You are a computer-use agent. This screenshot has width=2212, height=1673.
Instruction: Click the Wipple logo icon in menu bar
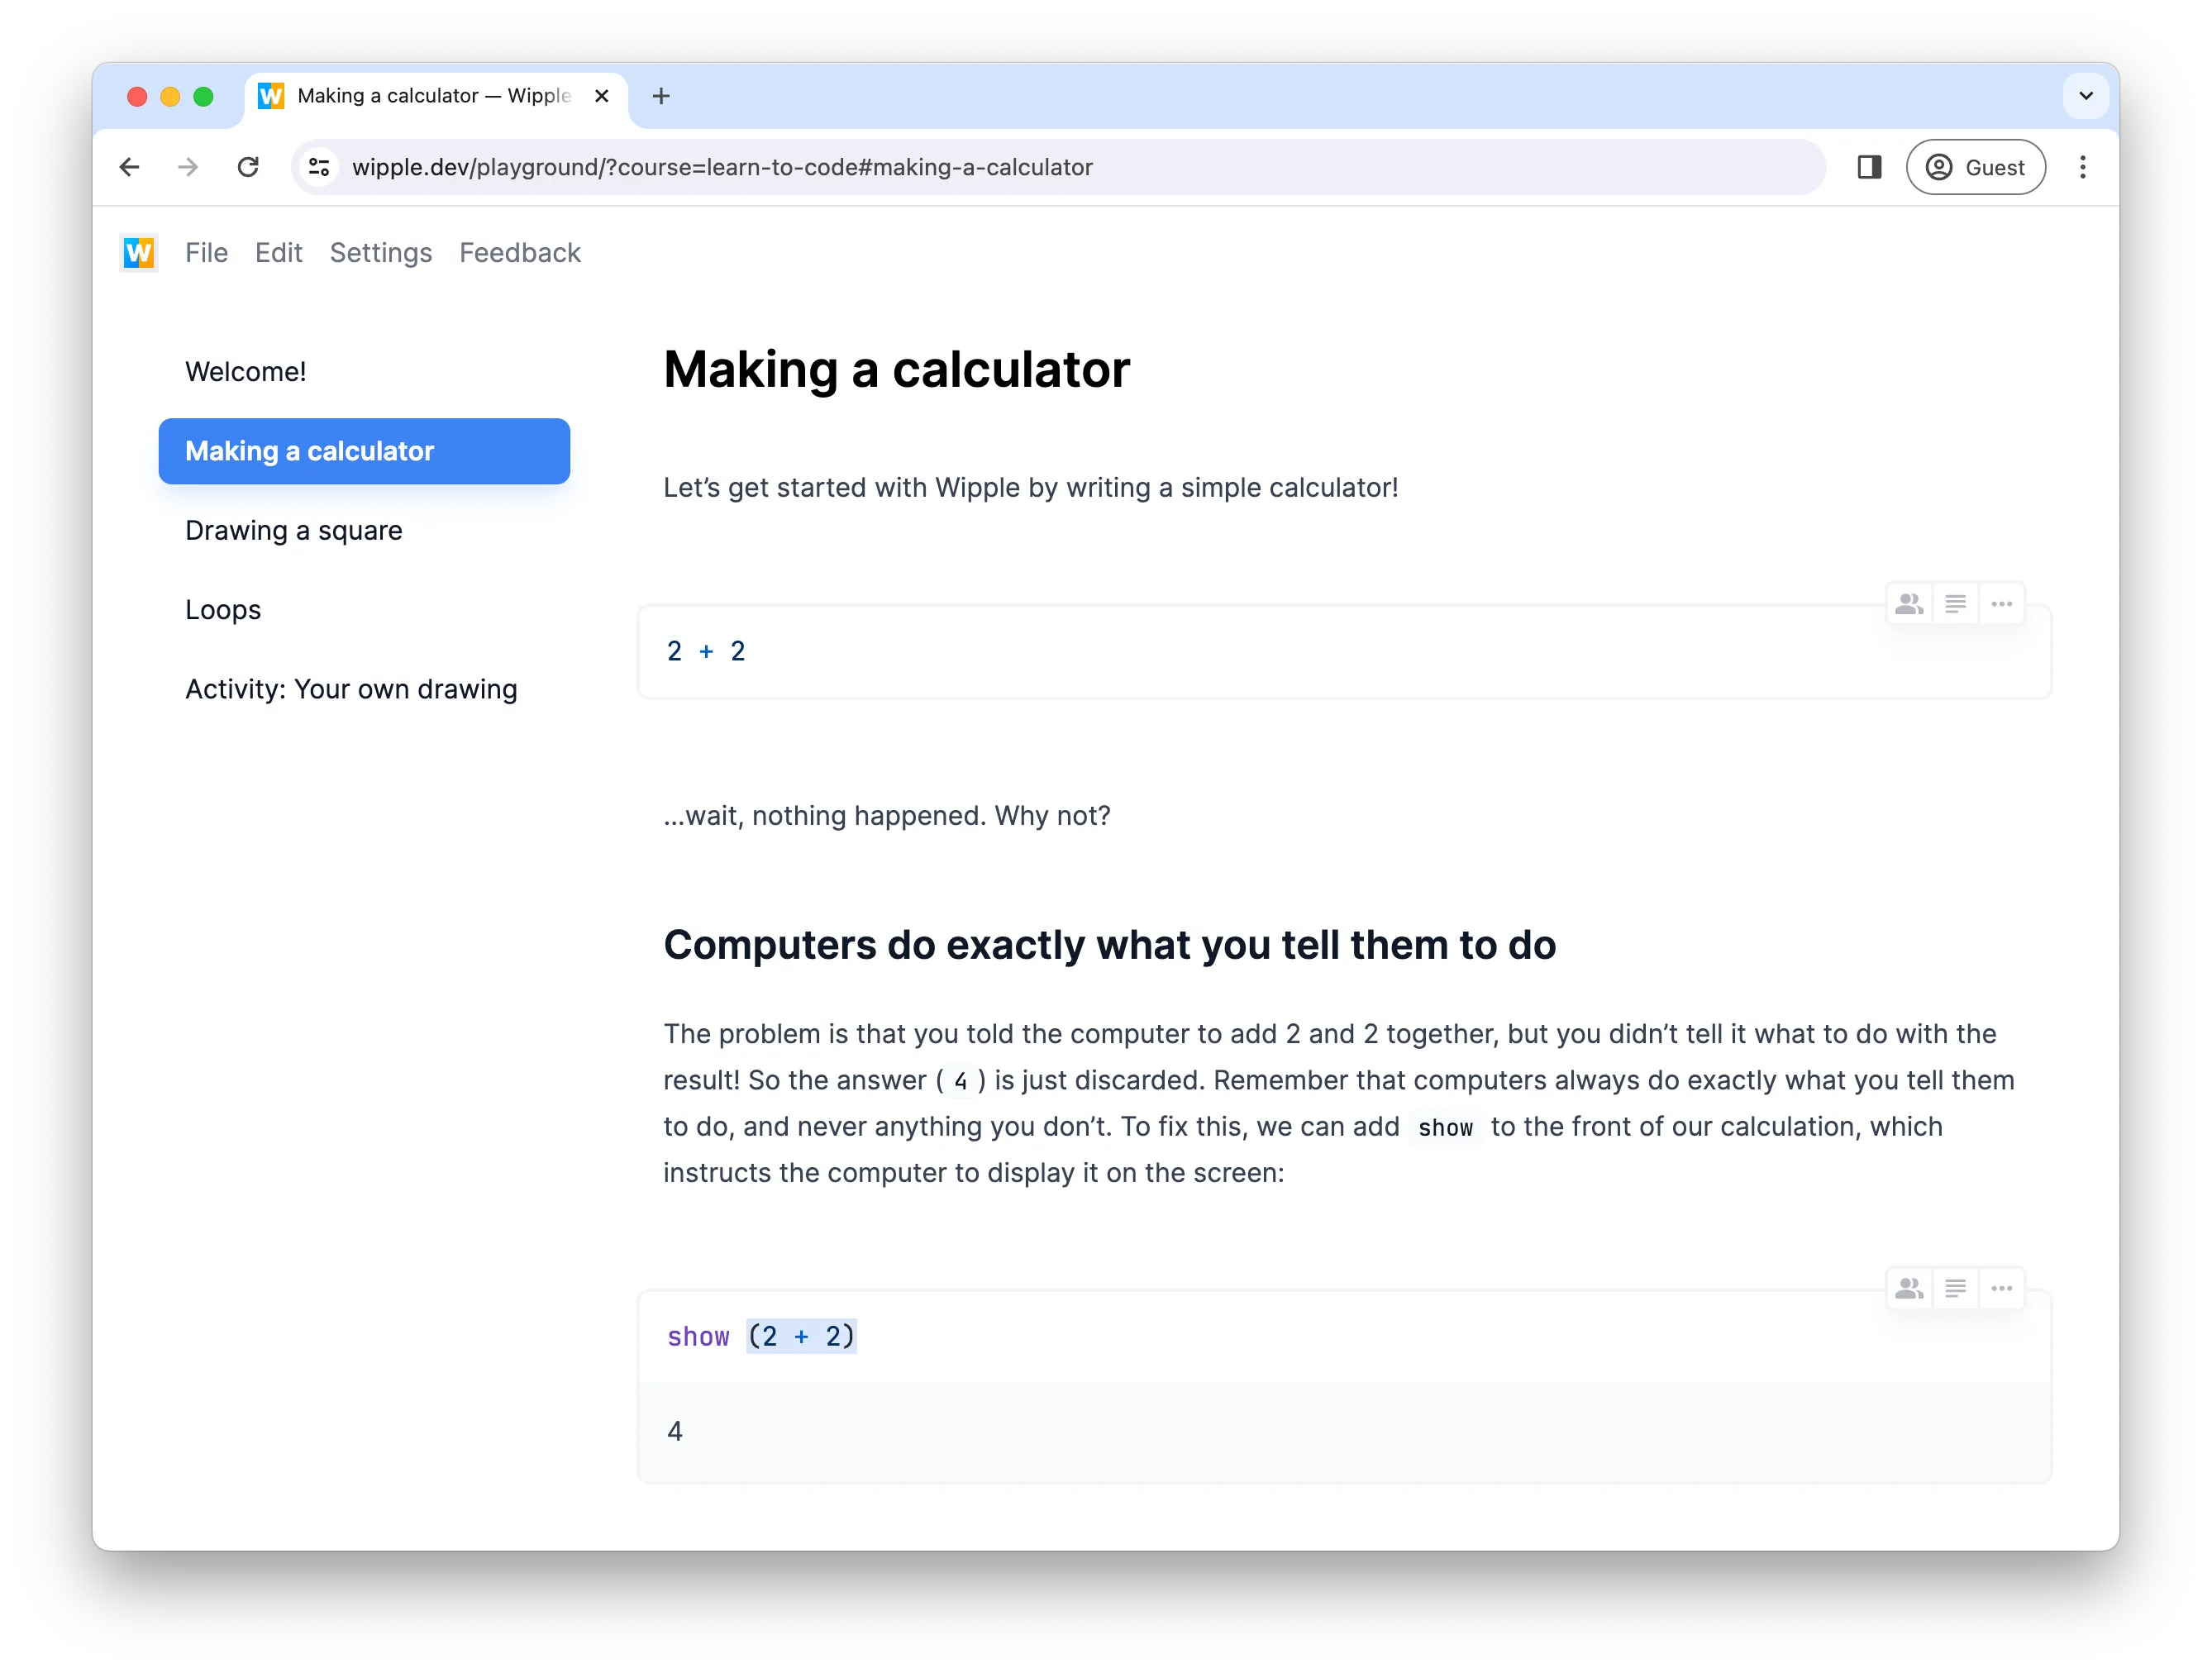point(139,252)
